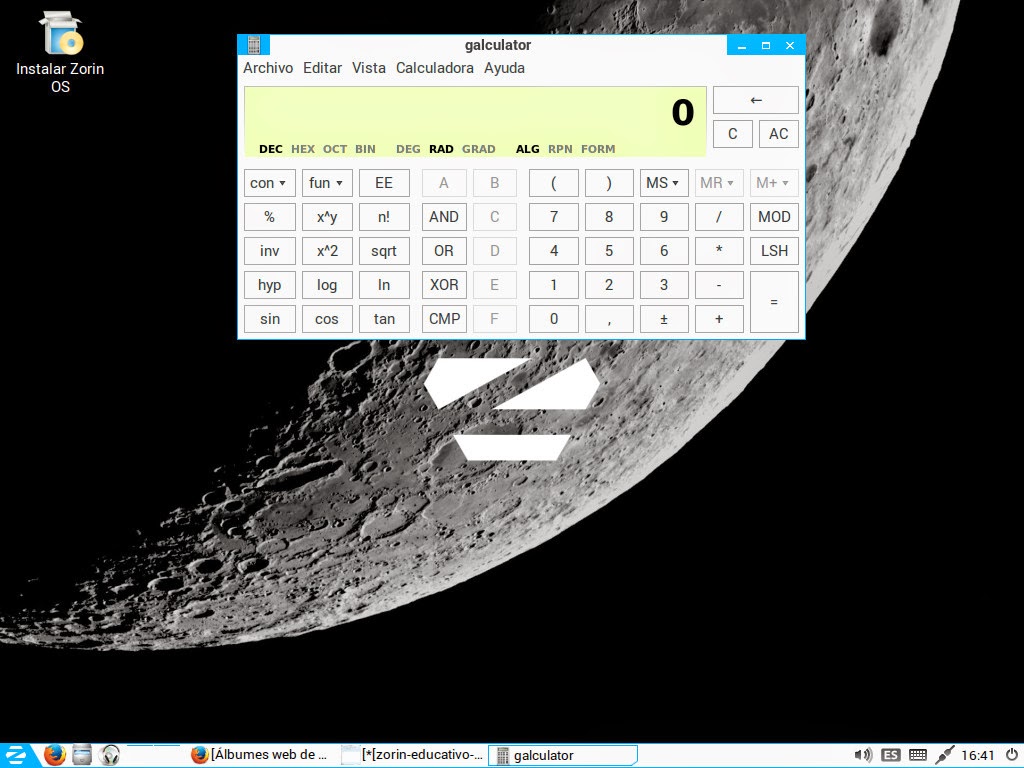Open the file manager from the taskbar

click(82, 755)
